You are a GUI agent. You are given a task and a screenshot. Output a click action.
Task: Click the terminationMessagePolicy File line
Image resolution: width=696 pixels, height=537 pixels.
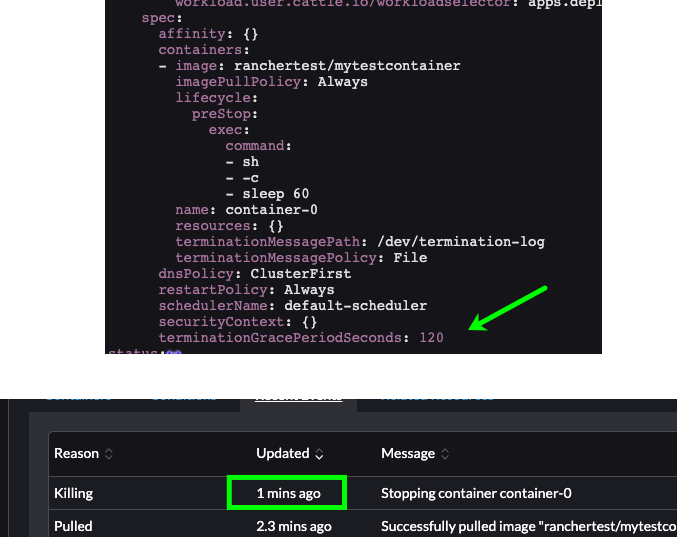[x=301, y=257]
